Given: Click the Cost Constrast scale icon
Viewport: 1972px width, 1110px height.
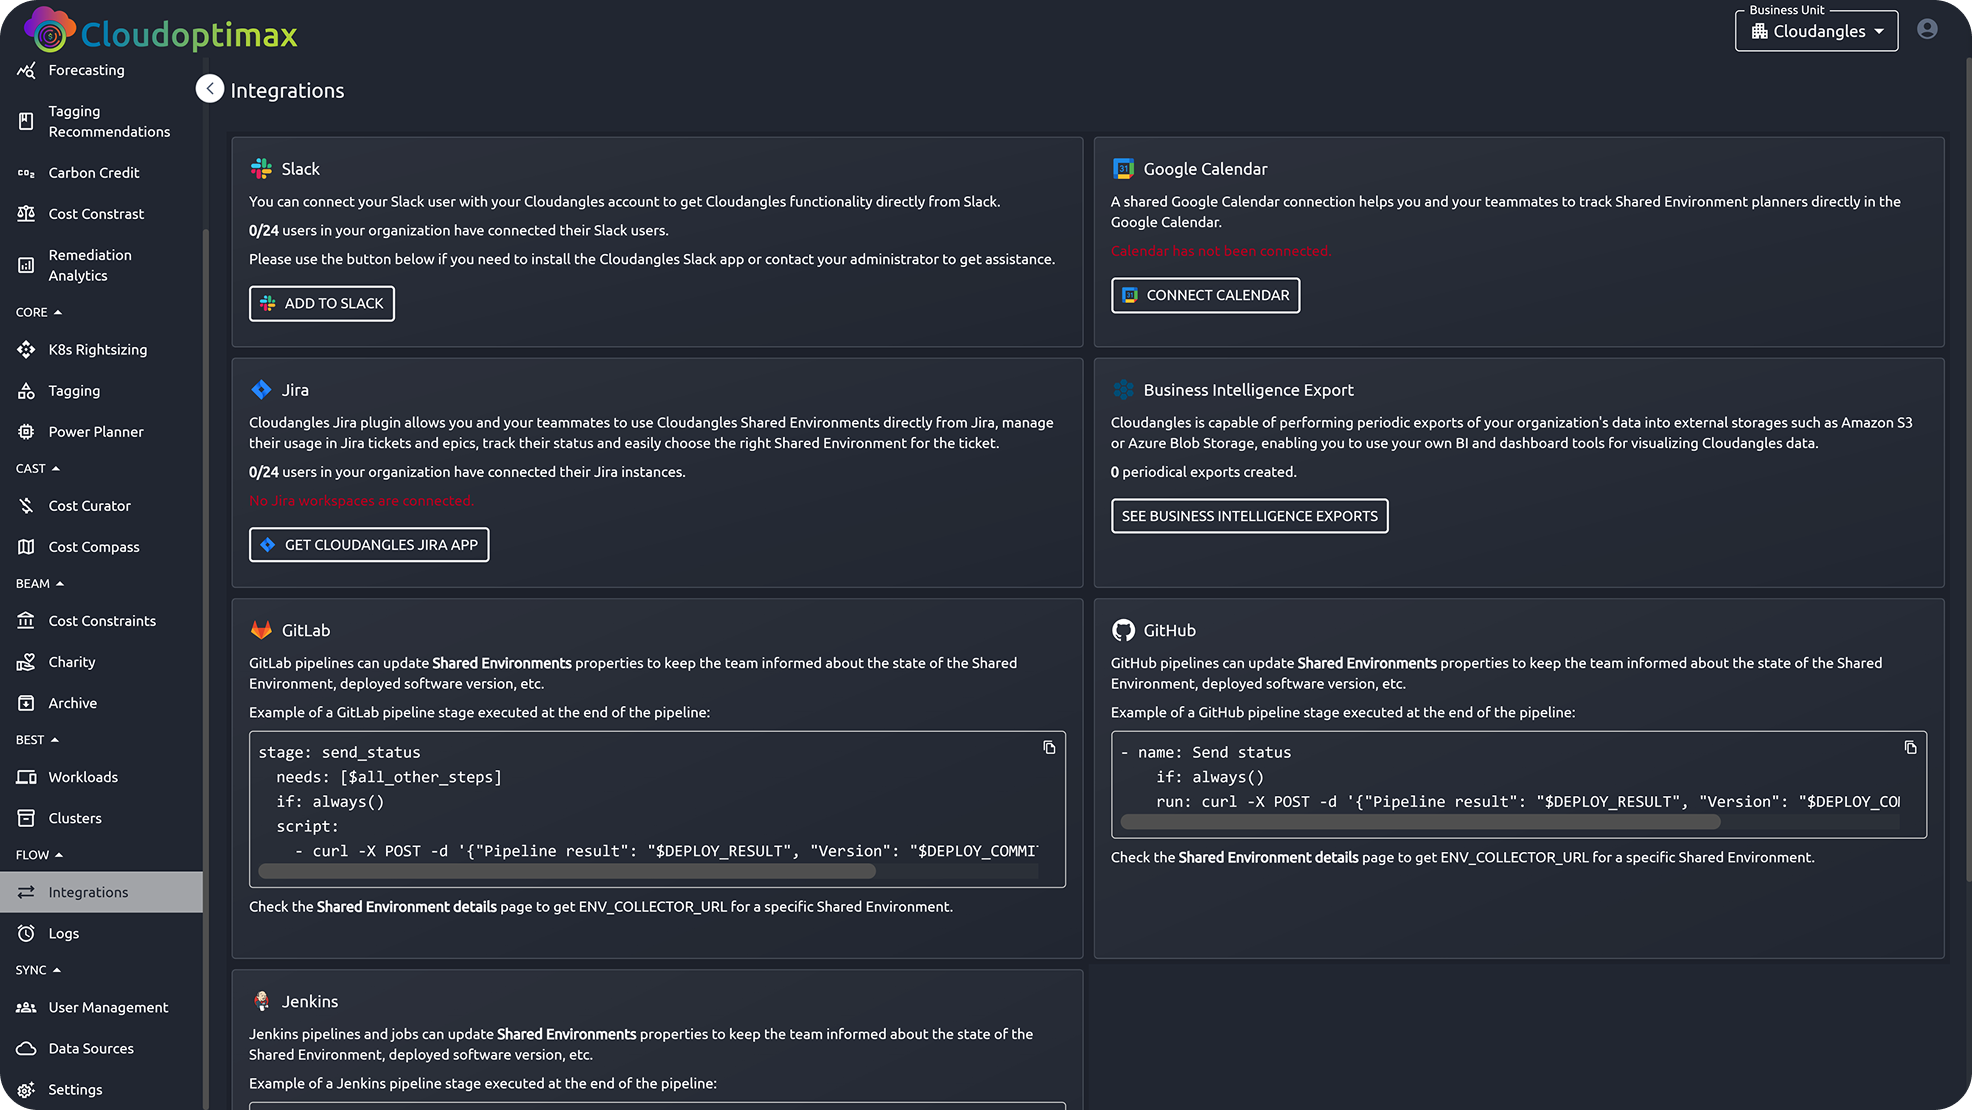Looking at the screenshot, I should click(26, 214).
